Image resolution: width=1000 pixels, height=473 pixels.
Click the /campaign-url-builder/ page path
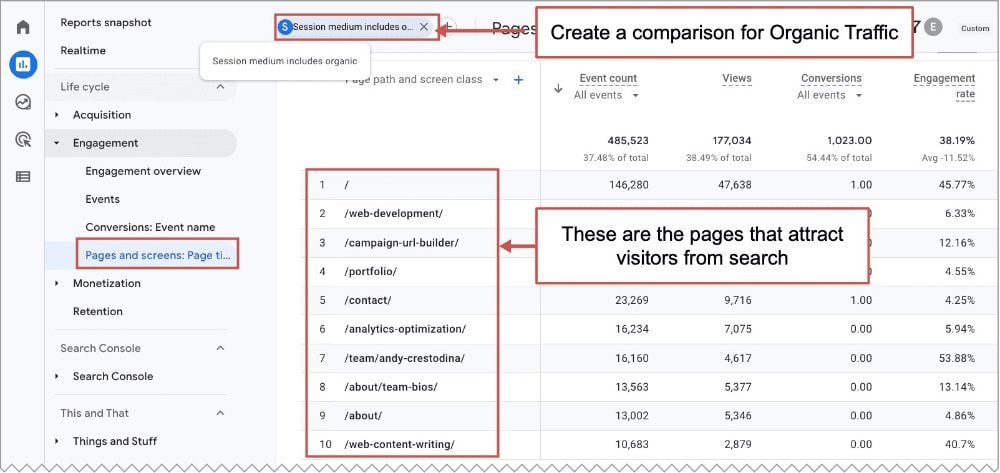coord(401,243)
